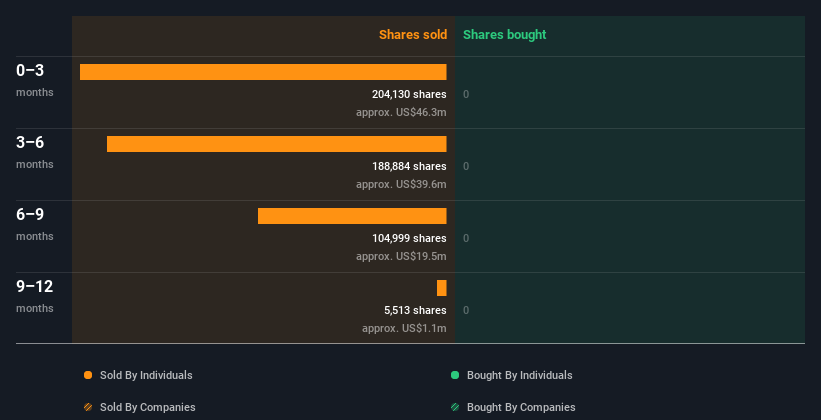Click the approx. US$39.6m amount
The height and width of the screenshot is (420, 821).
tap(401, 184)
